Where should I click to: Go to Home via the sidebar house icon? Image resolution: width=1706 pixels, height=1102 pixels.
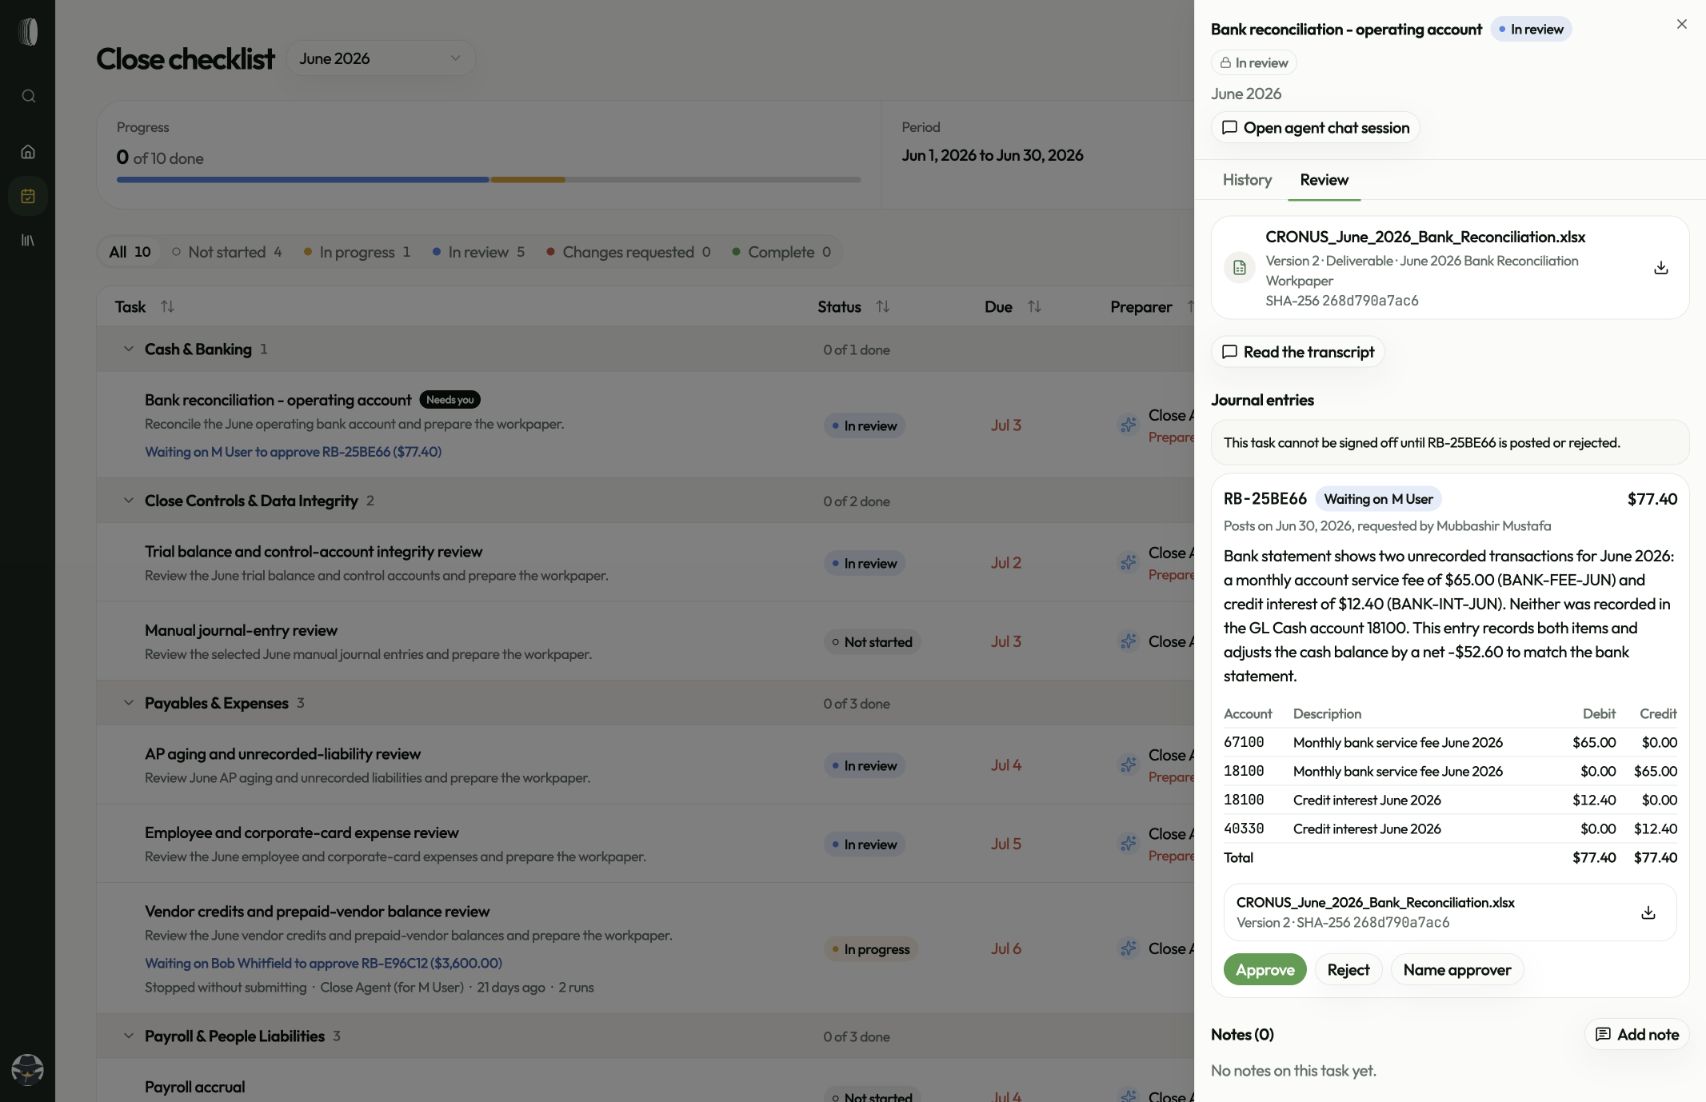[x=28, y=152]
